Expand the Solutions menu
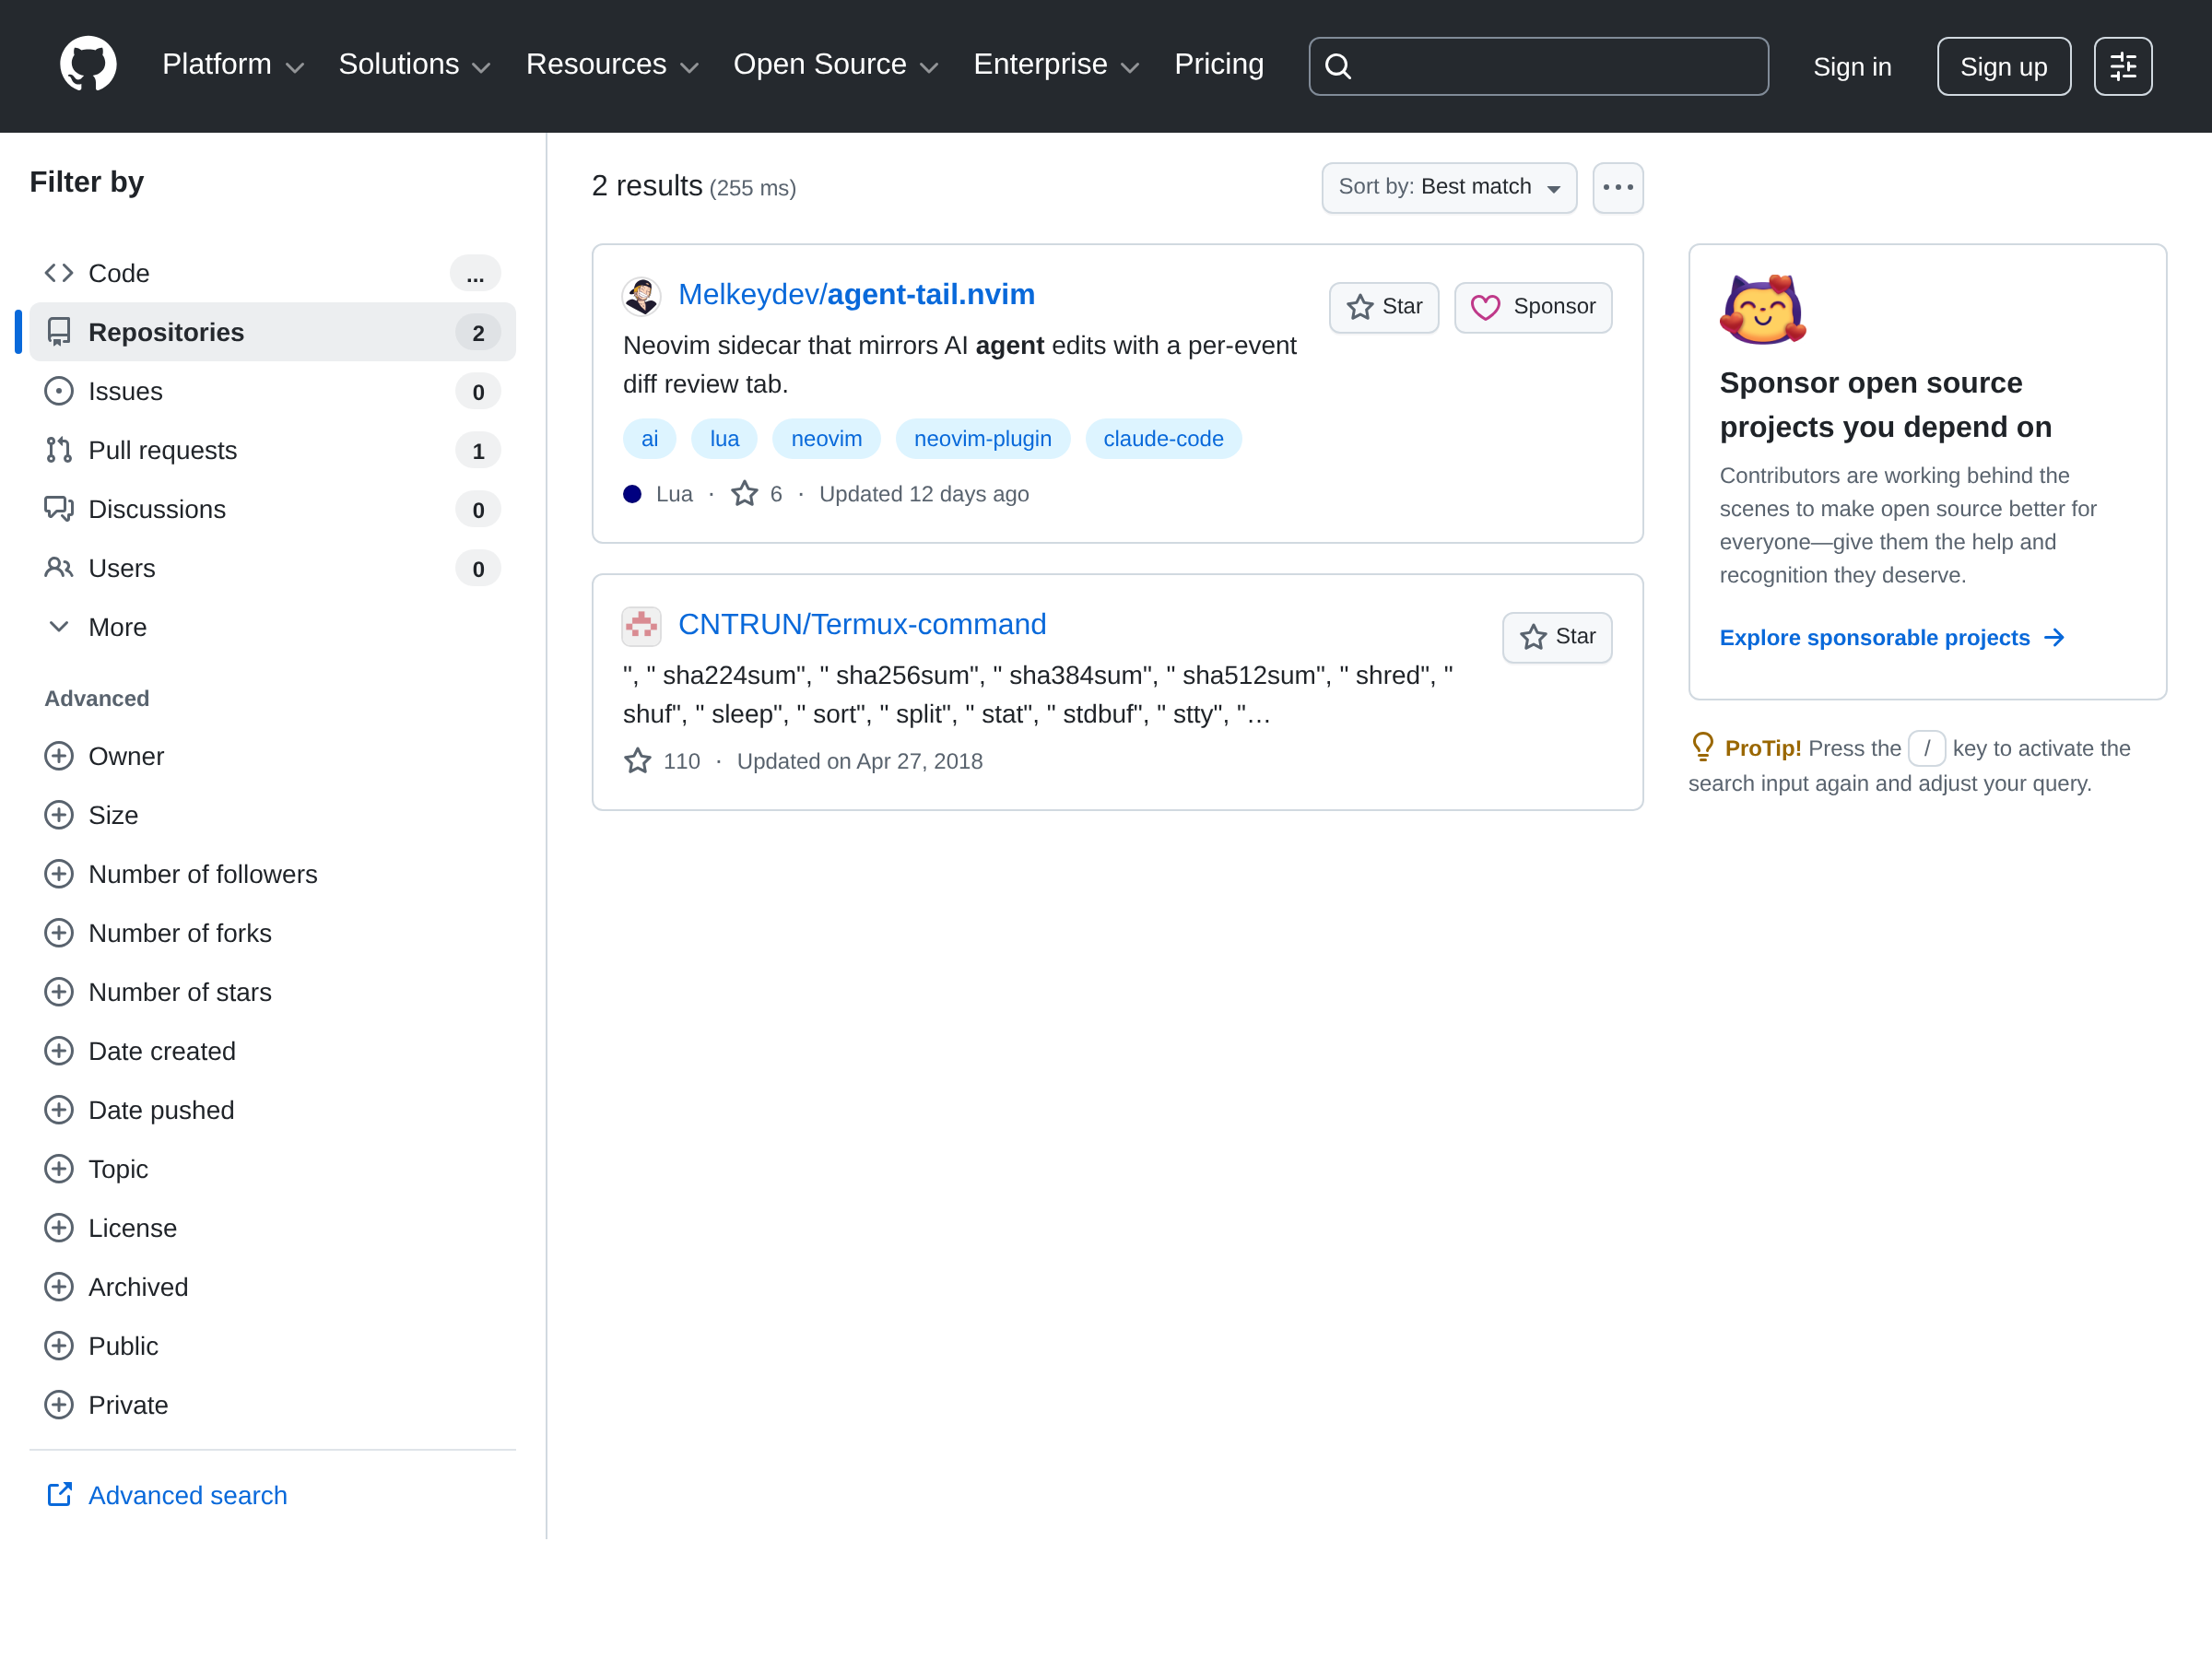The width and height of the screenshot is (2212, 1659). (414, 65)
